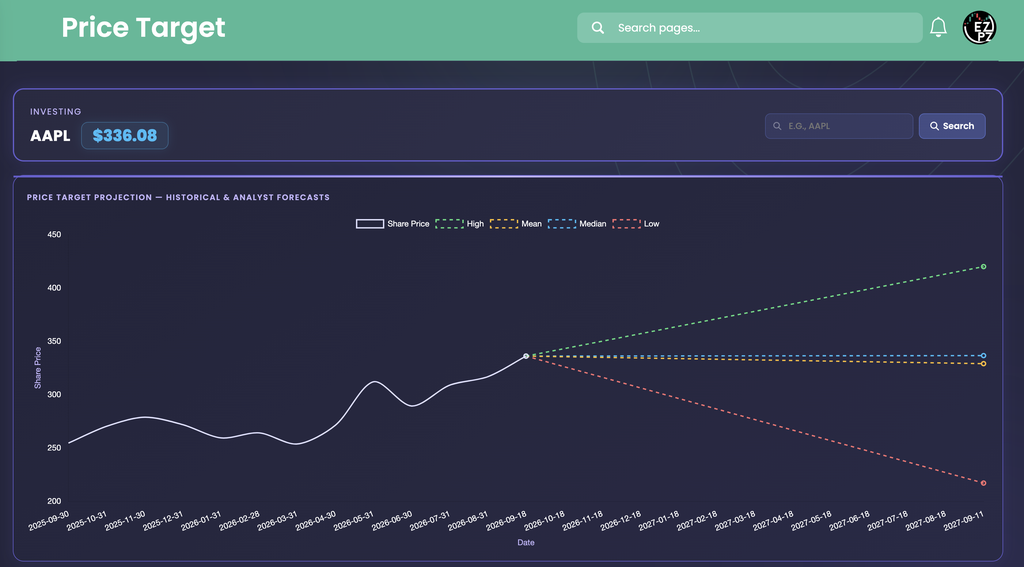Click the 2025-09-30 date axis label

click(x=50, y=521)
